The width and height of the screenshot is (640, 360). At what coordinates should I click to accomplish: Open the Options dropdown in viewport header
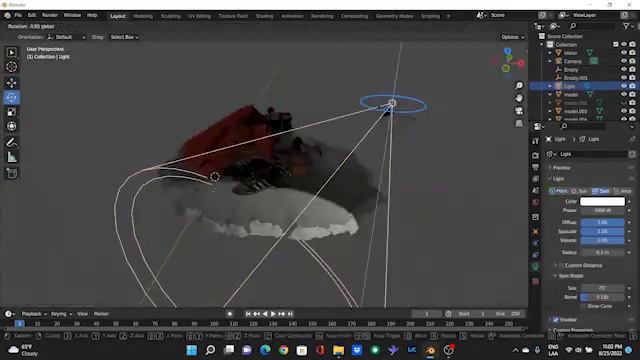tap(513, 37)
